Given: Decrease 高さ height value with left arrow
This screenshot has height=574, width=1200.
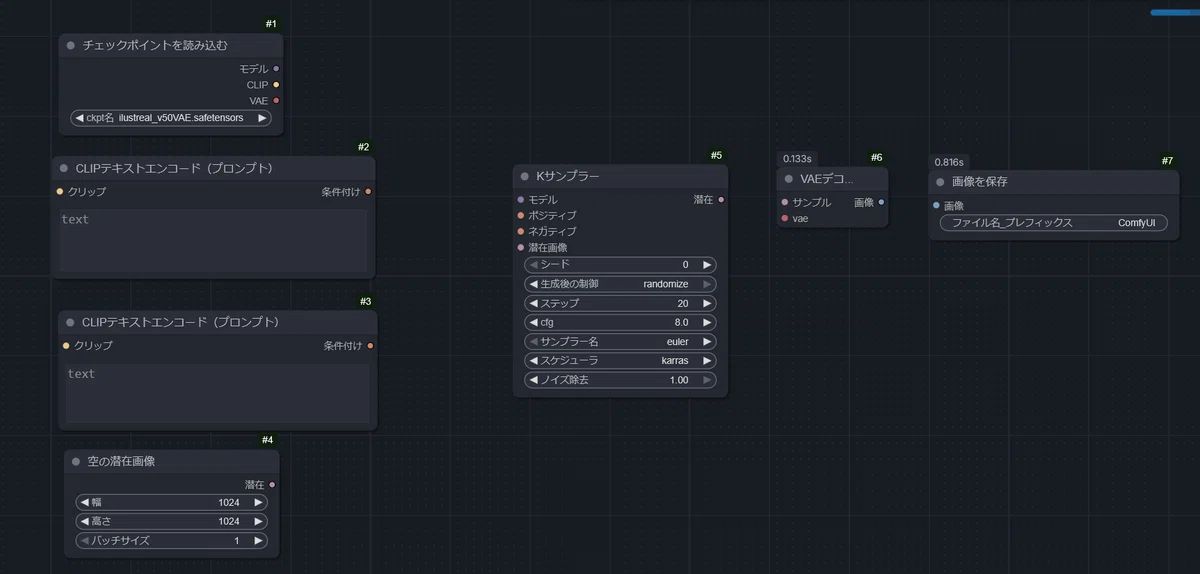Looking at the screenshot, I should point(85,521).
